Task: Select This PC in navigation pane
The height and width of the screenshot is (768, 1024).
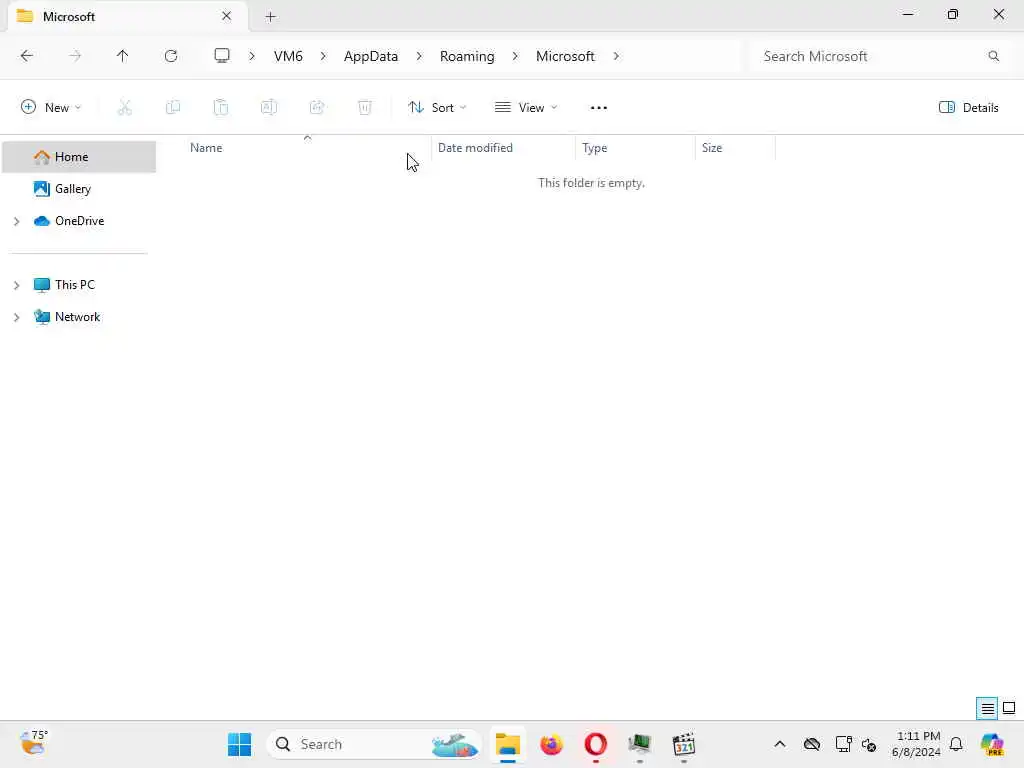Action: click(x=74, y=285)
